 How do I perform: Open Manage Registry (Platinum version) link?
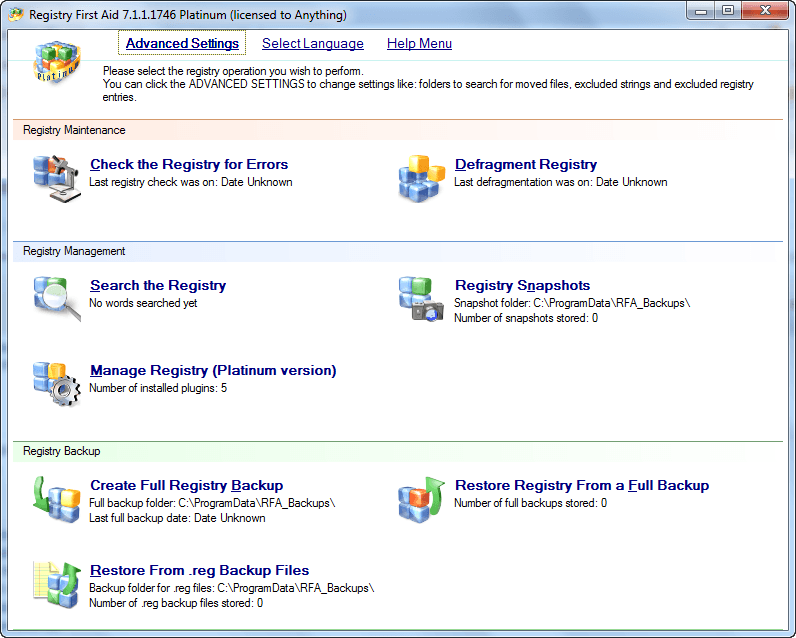213,371
